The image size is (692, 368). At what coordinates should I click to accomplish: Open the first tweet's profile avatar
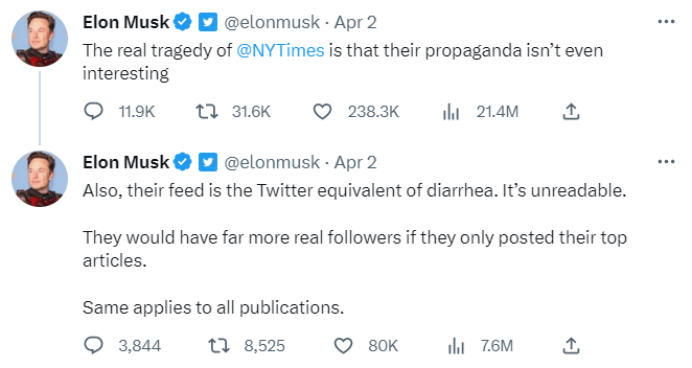pos(40,39)
